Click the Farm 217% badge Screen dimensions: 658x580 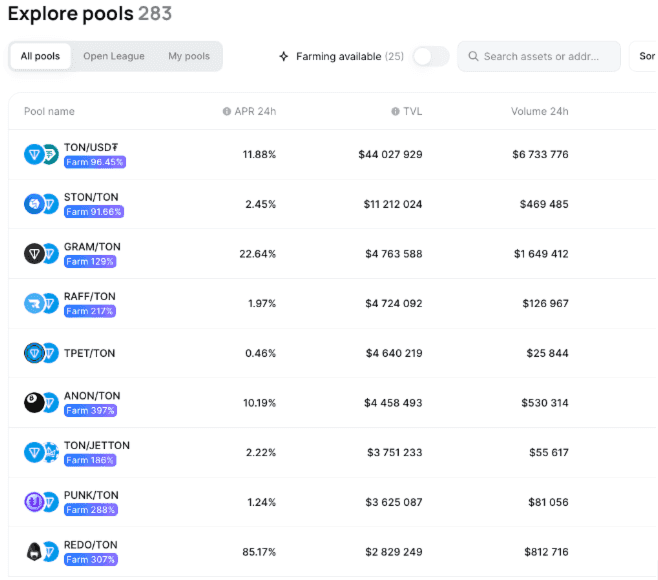tap(90, 311)
